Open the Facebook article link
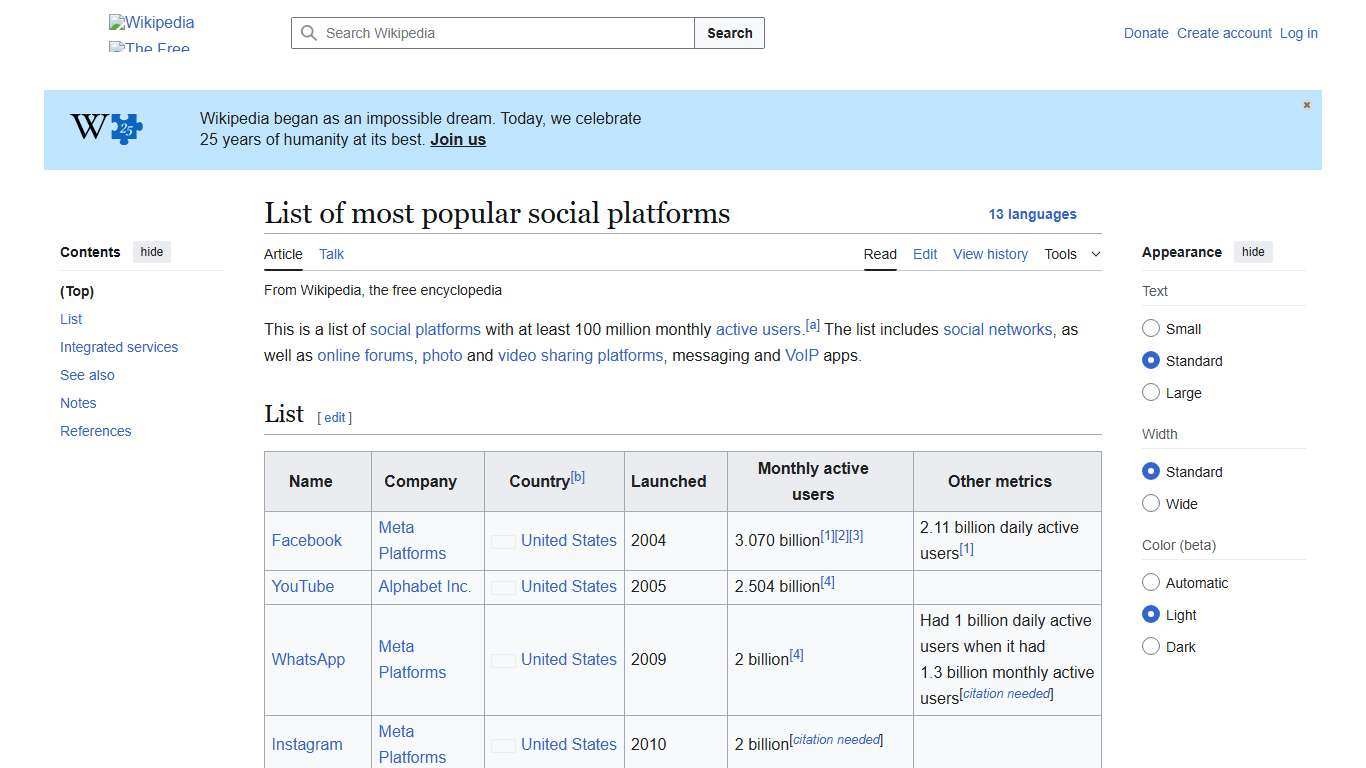Viewport: 1366px width, 768px height. (x=306, y=540)
